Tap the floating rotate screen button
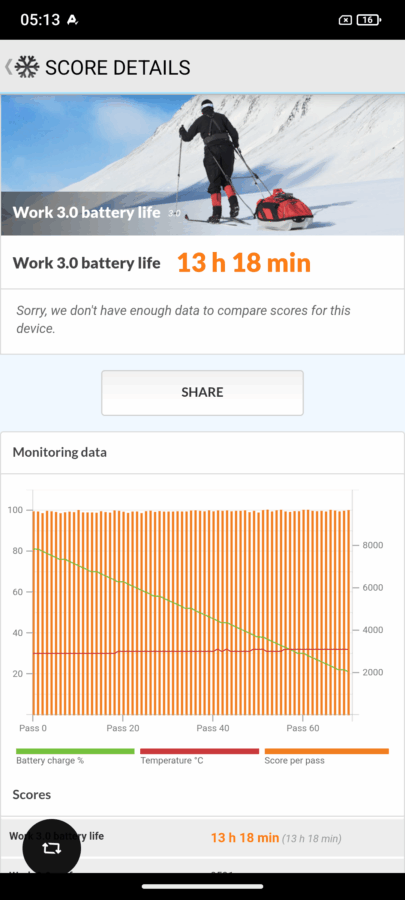Image resolution: width=405 pixels, height=900 pixels. pos(52,848)
